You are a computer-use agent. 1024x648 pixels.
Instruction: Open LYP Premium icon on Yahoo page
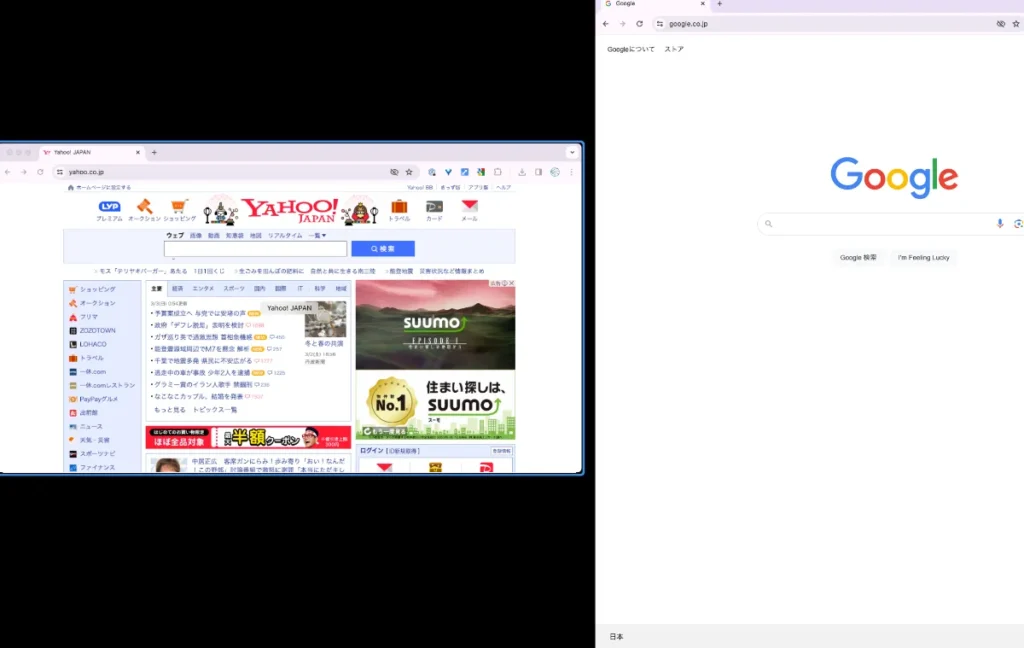click(109, 206)
